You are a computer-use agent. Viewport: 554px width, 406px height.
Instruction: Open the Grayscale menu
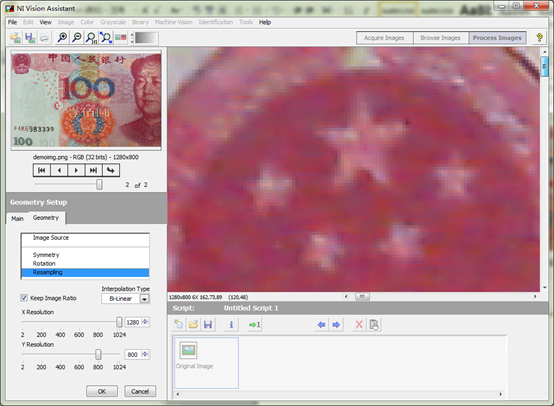[113, 22]
